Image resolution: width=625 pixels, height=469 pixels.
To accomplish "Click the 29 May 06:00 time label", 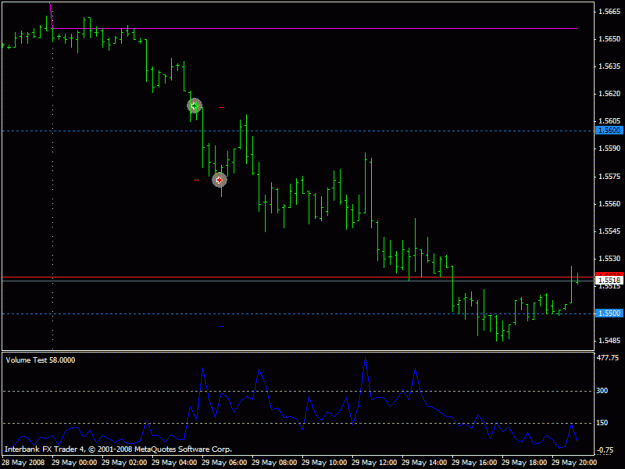I will click(x=224, y=463).
